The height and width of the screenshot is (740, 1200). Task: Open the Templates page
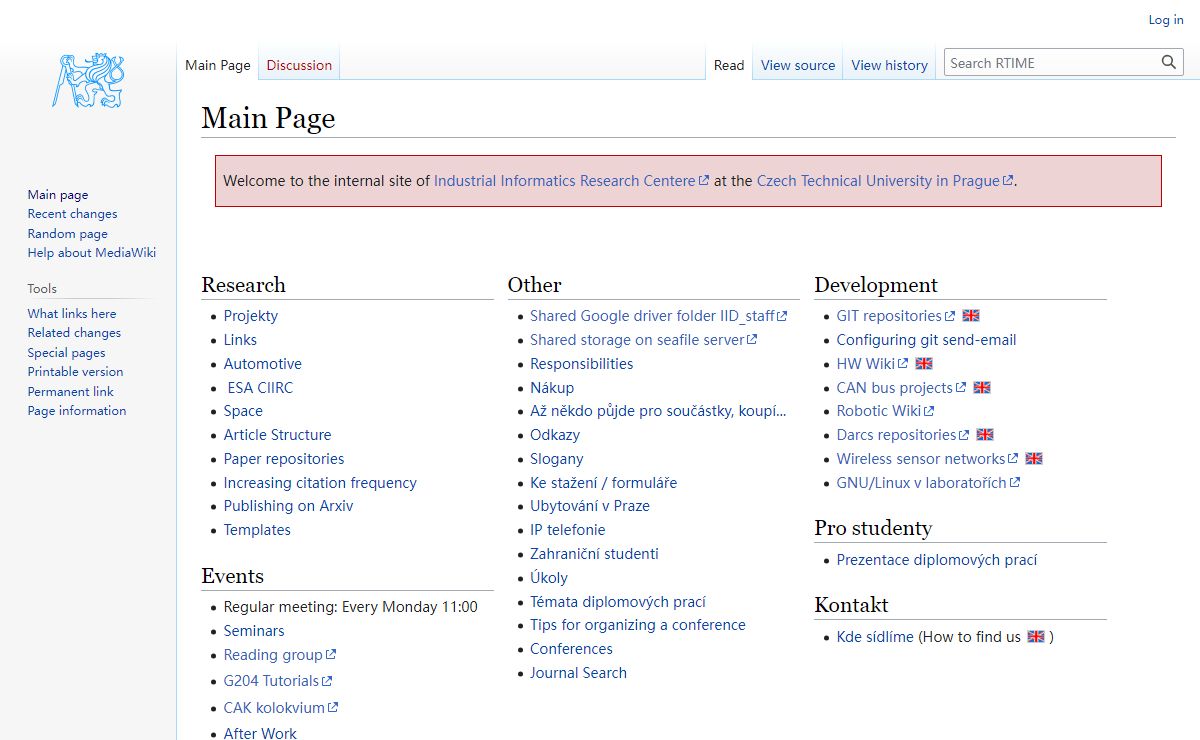(257, 530)
